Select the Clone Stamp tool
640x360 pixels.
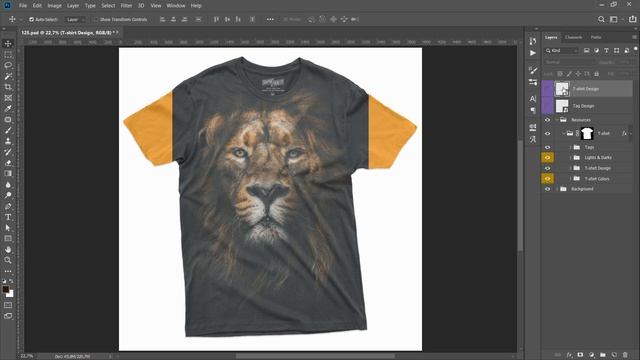(x=8, y=141)
